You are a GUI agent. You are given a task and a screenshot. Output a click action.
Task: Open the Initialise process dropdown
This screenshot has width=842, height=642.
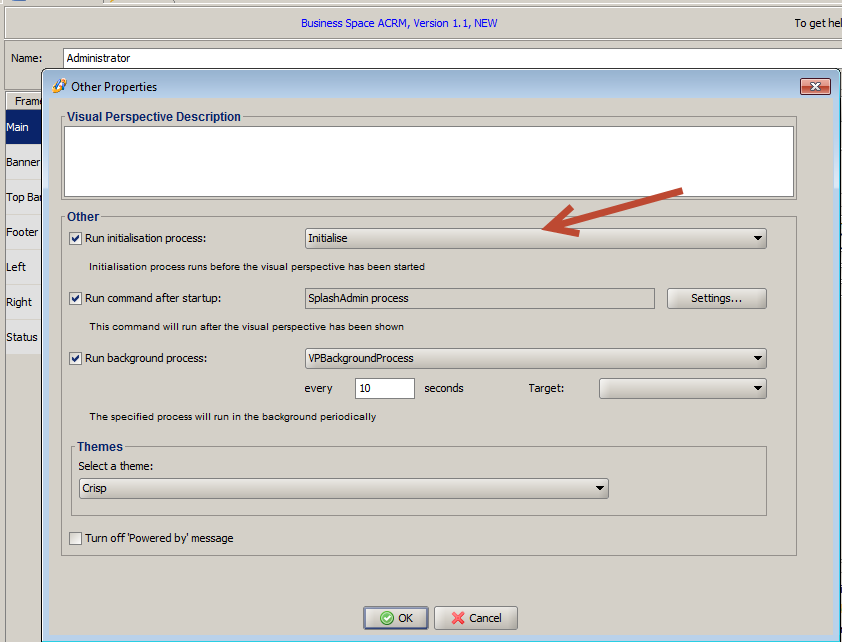535,238
